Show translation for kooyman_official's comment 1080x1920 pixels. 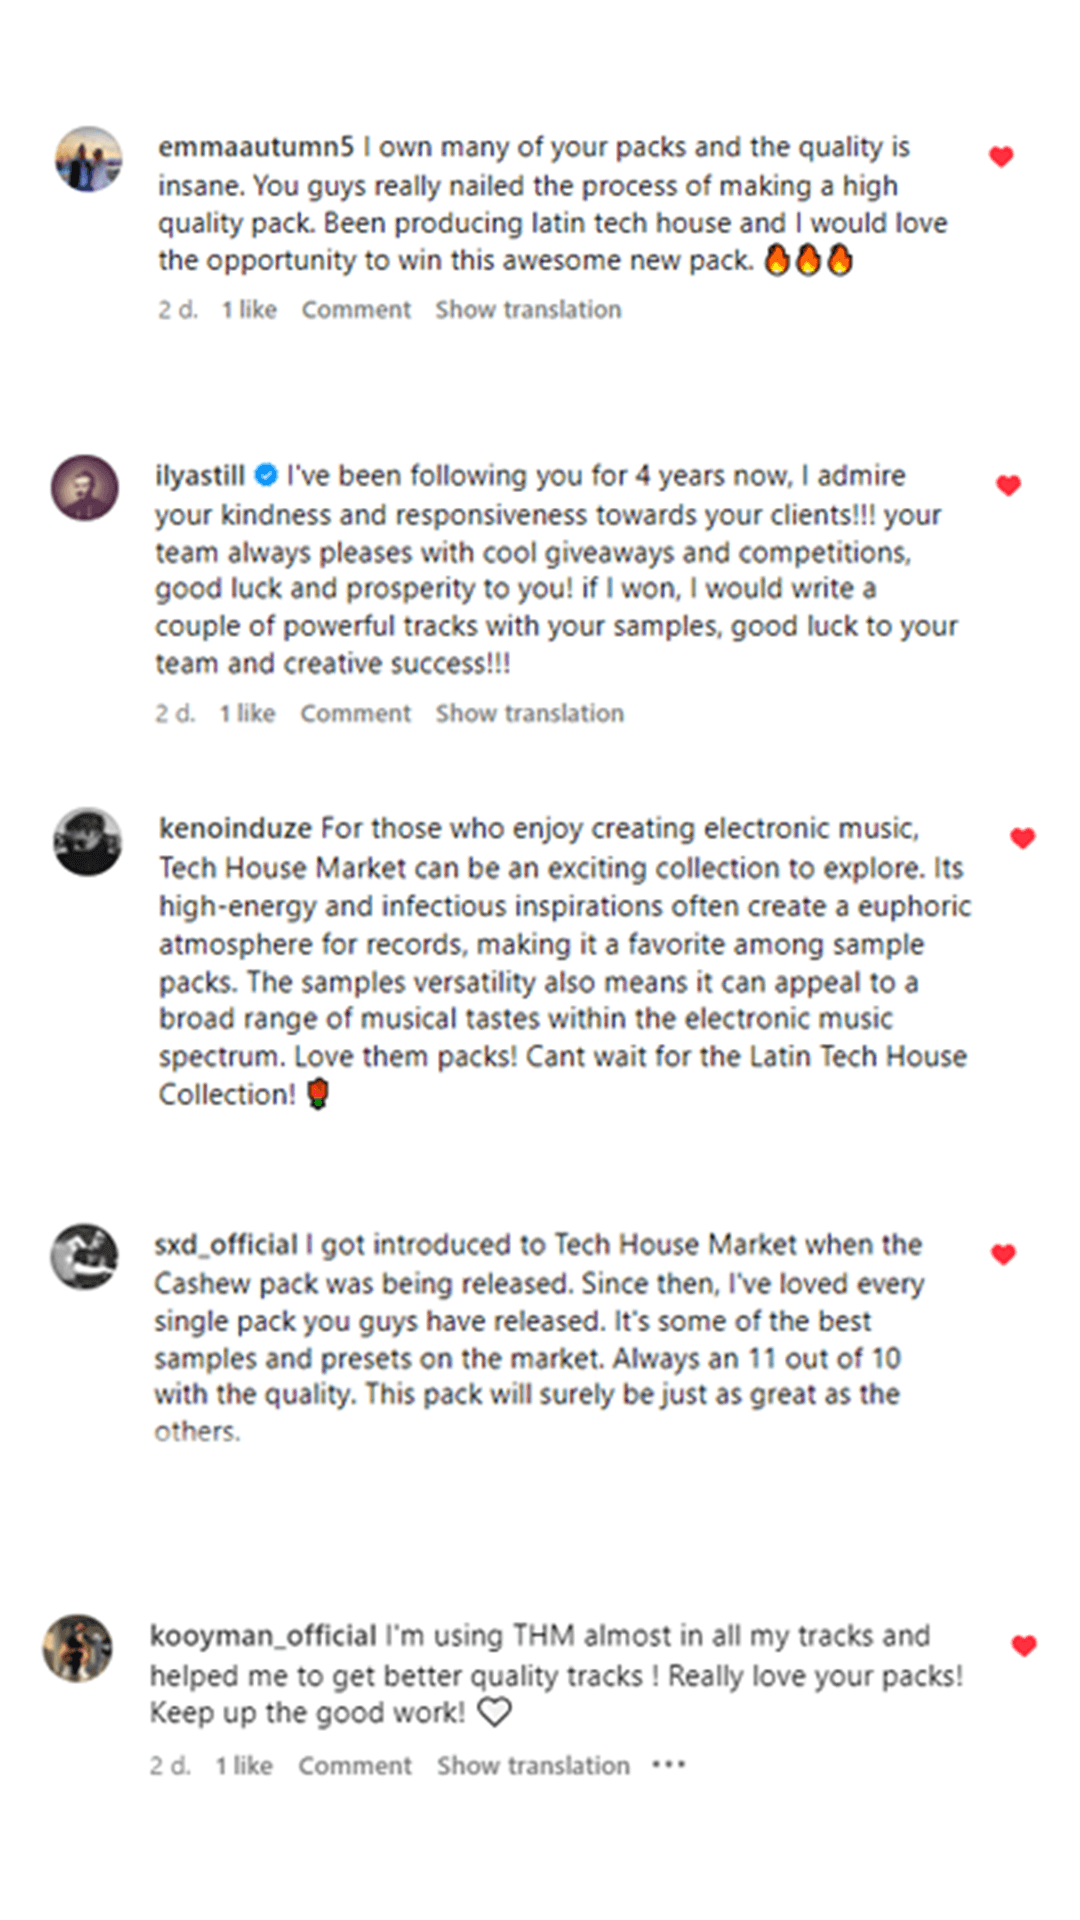point(533,1766)
